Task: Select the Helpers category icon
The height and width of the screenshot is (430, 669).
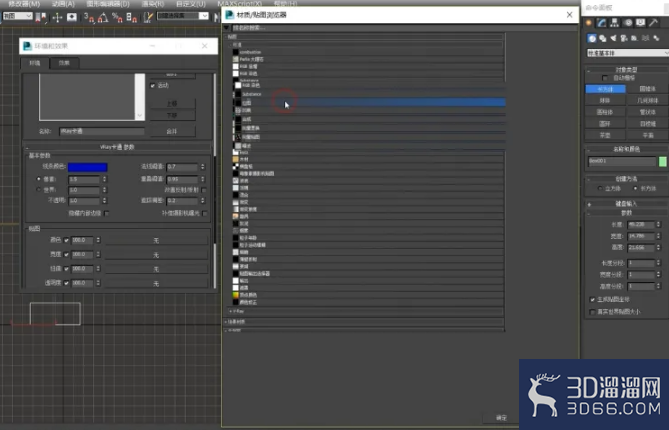Action: [x=634, y=38]
